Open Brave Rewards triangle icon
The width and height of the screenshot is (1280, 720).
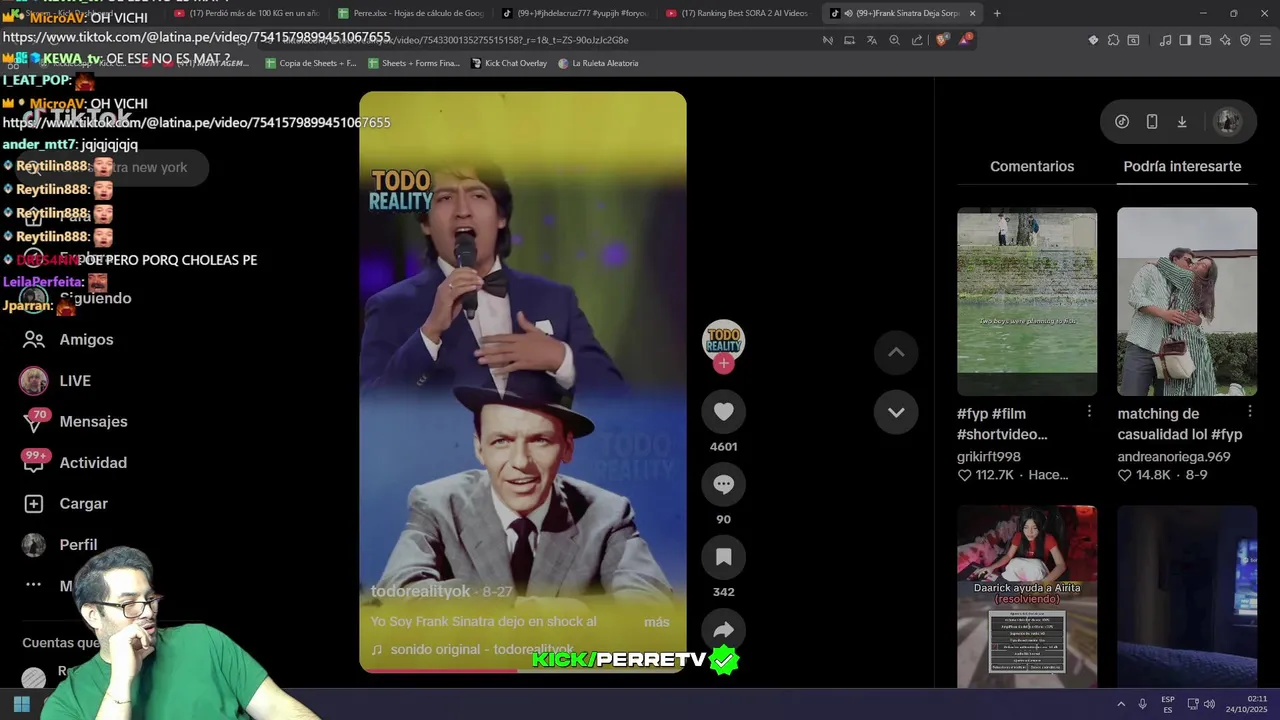click(x=964, y=40)
